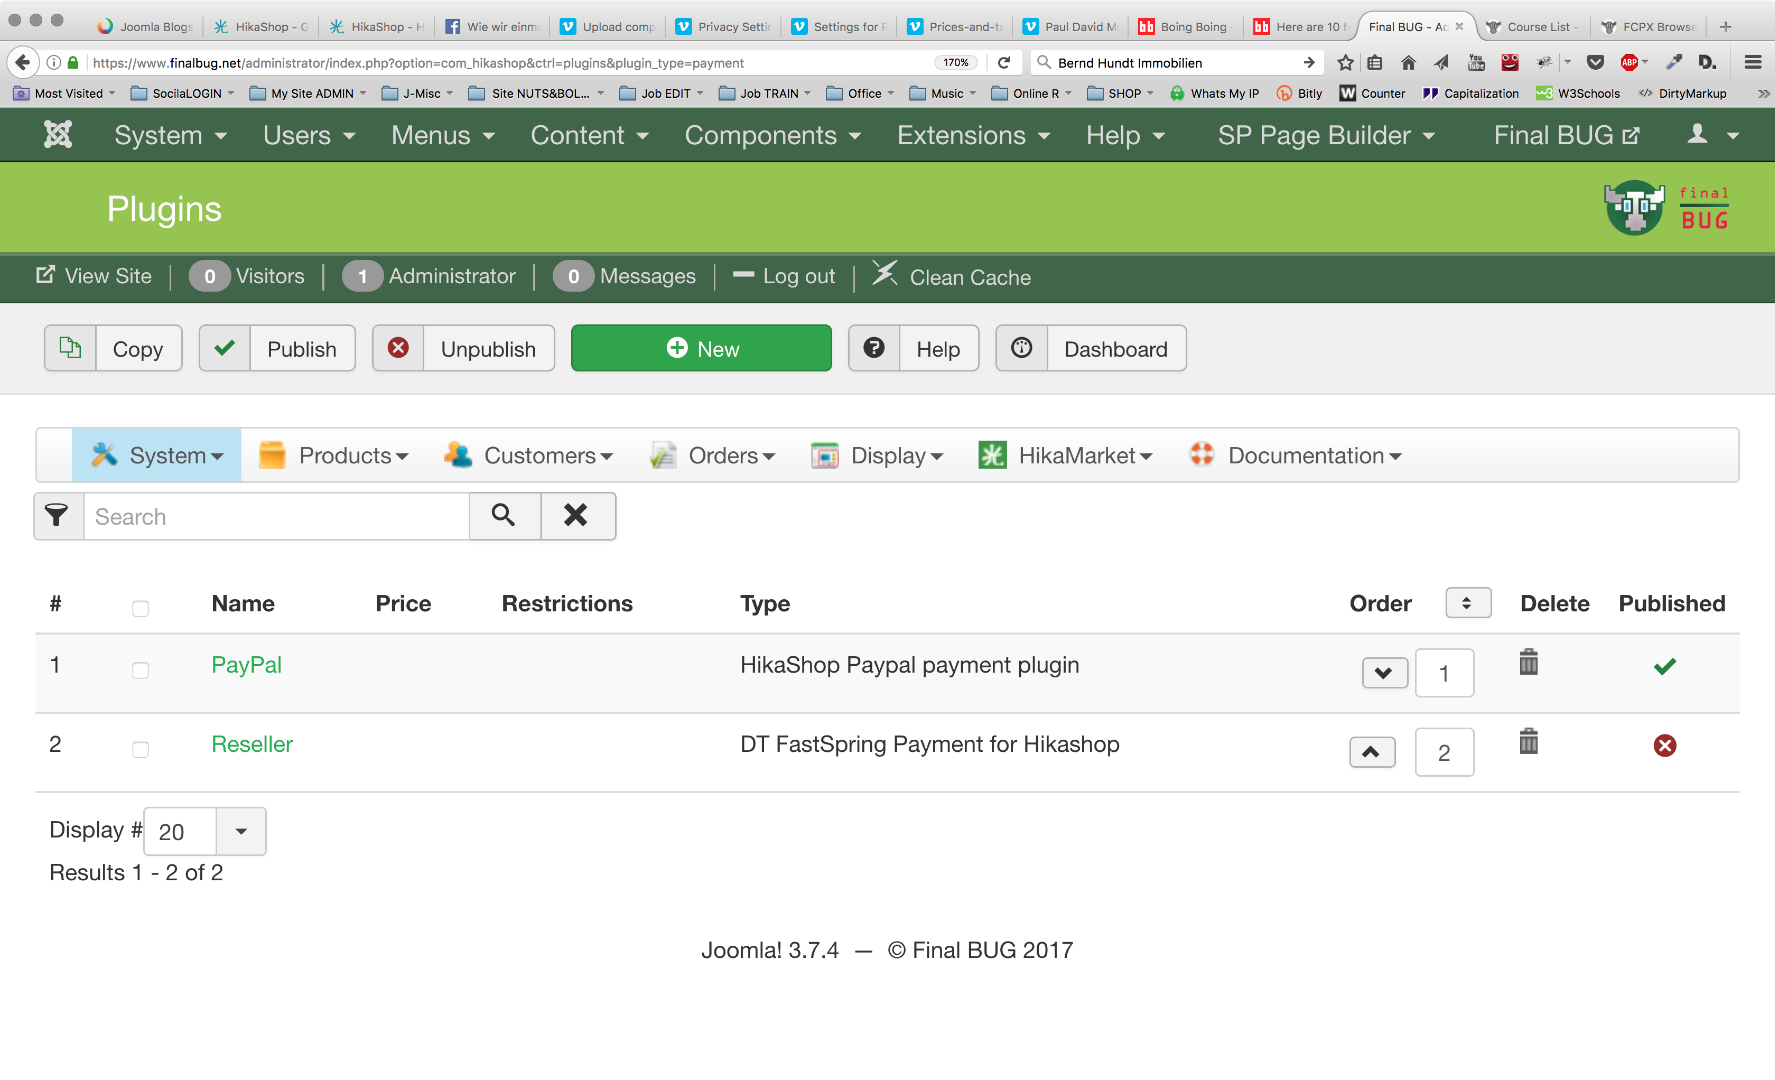Click the Final BUG bull logo
The height and width of the screenshot is (1080, 1775).
(x=1634, y=208)
